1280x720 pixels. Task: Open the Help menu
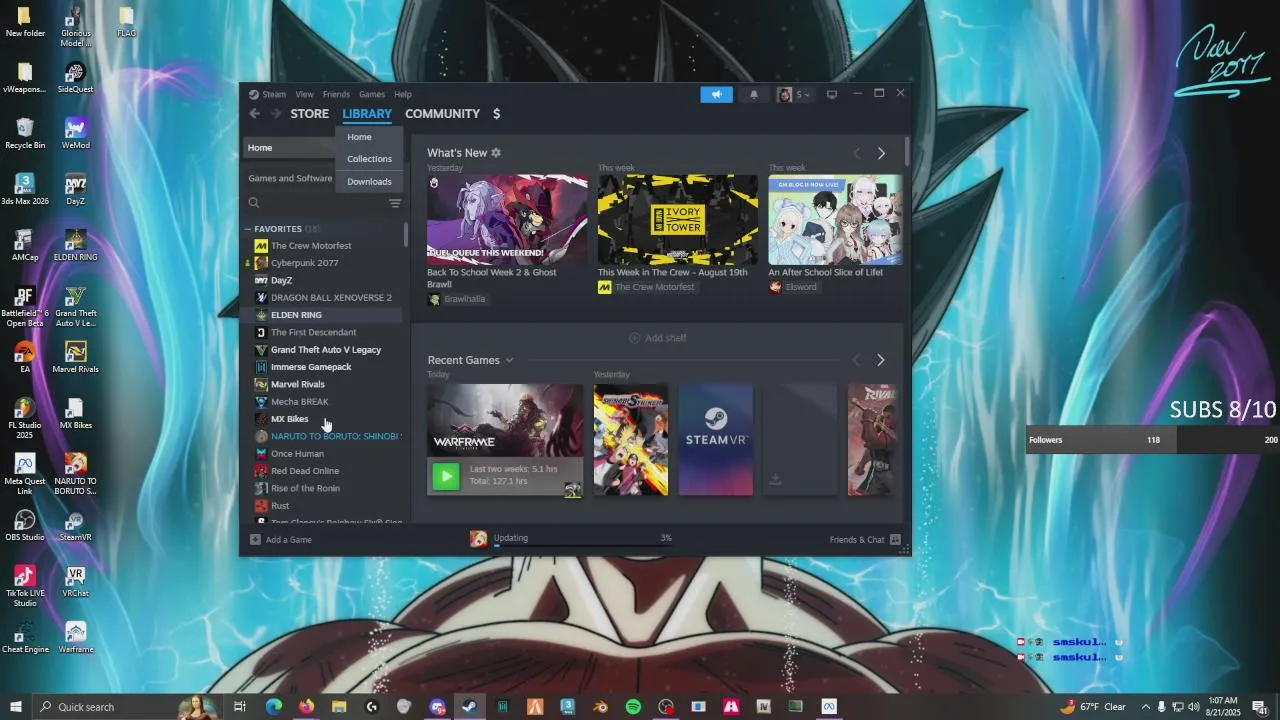click(403, 94)
